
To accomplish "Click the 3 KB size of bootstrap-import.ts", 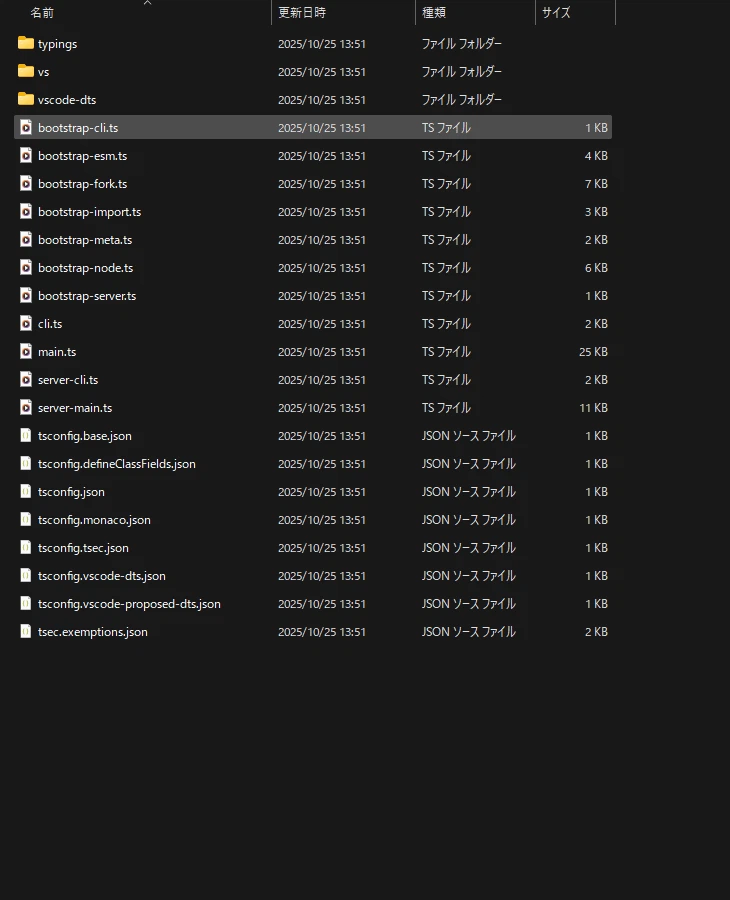I will coord(596,212).
